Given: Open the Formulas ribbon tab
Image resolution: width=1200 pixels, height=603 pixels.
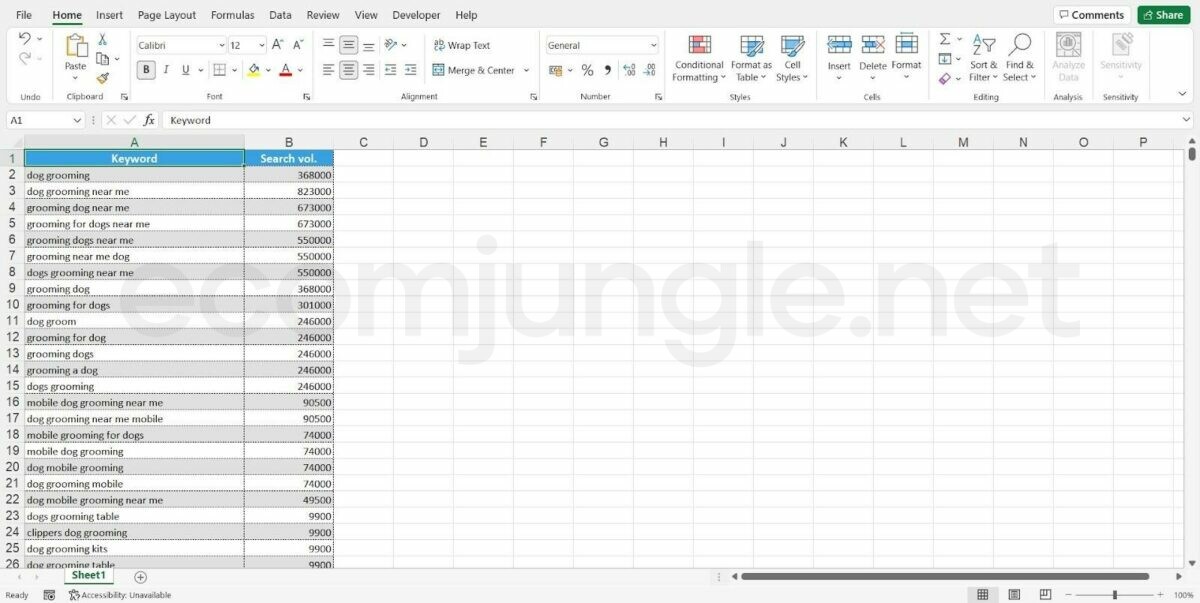Looking at the screenshot, I should pos(232,15).
